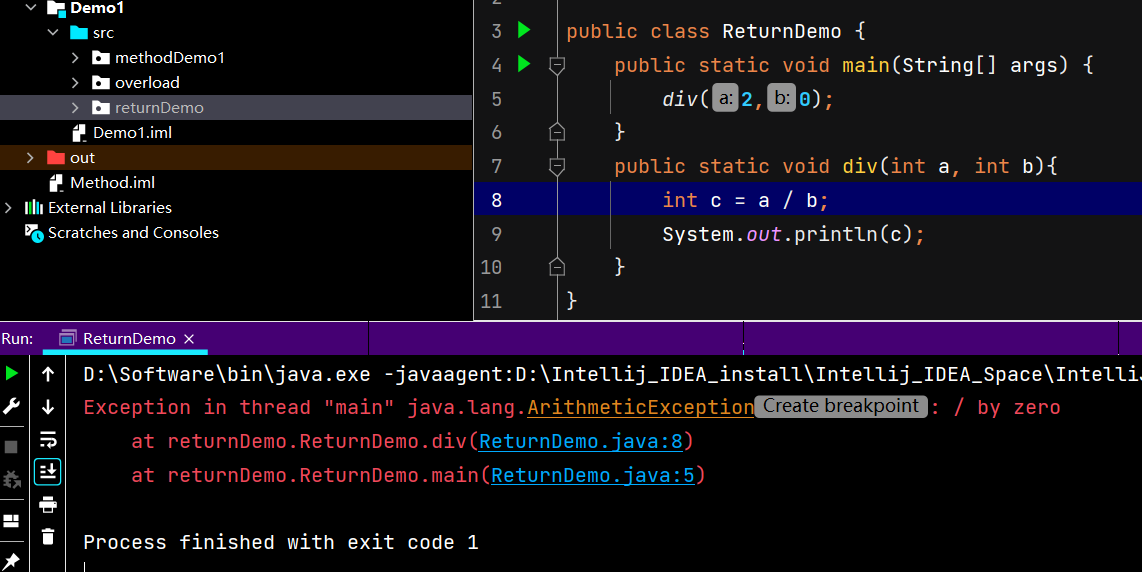Click line number 8 in gutter
Screen dimensions: 1142x572
(497, 200)
